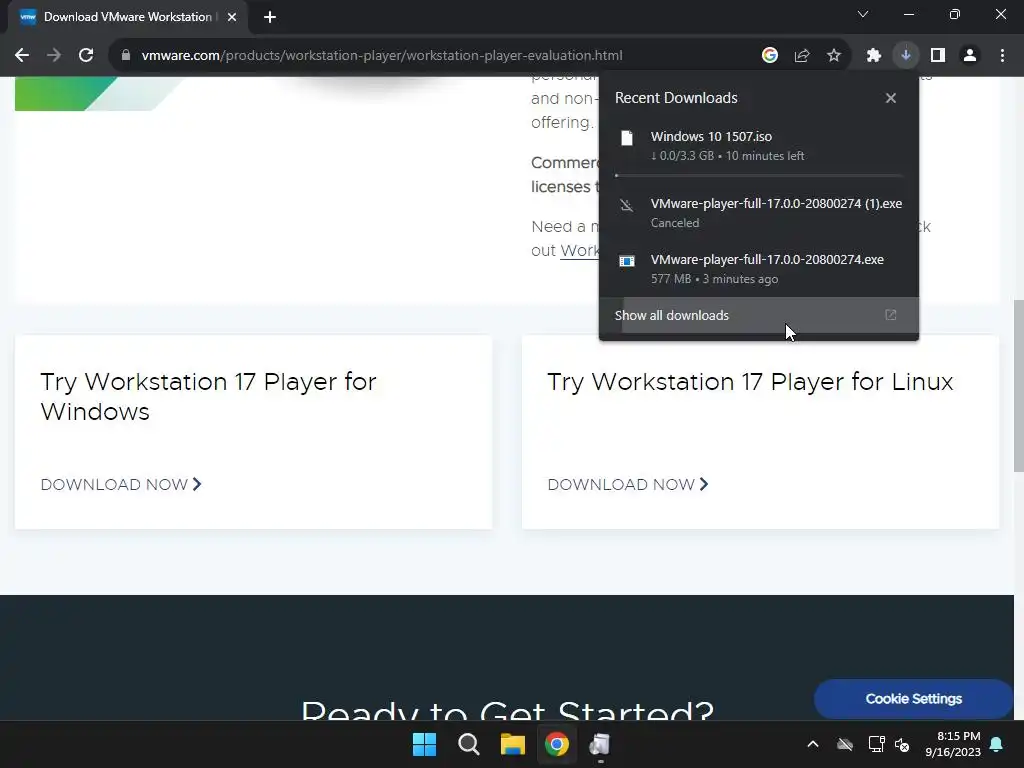View site security lock icon

126,56
